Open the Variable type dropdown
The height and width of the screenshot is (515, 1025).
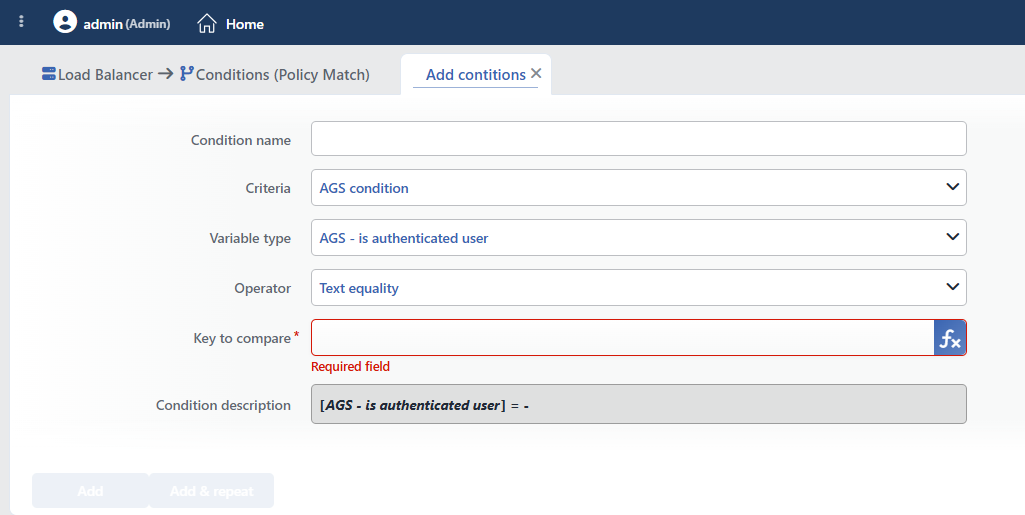click(x=639, y=238)
